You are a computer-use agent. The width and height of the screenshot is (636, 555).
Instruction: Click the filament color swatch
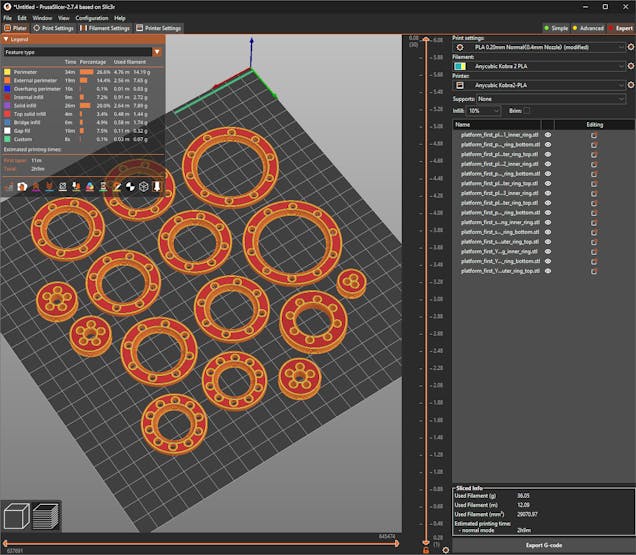[459, 65]
